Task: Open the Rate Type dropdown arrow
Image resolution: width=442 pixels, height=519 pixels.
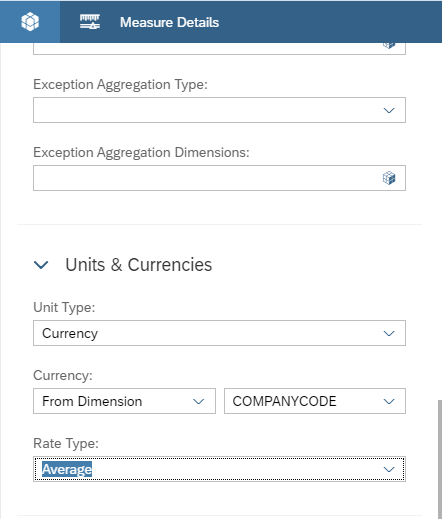Action: (389, 469)
